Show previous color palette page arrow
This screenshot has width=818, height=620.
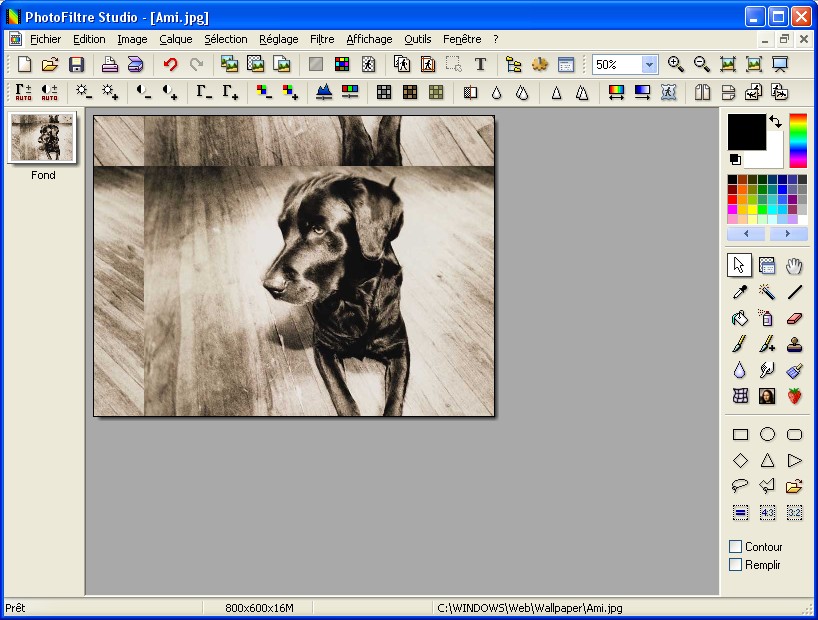(746, 233)
